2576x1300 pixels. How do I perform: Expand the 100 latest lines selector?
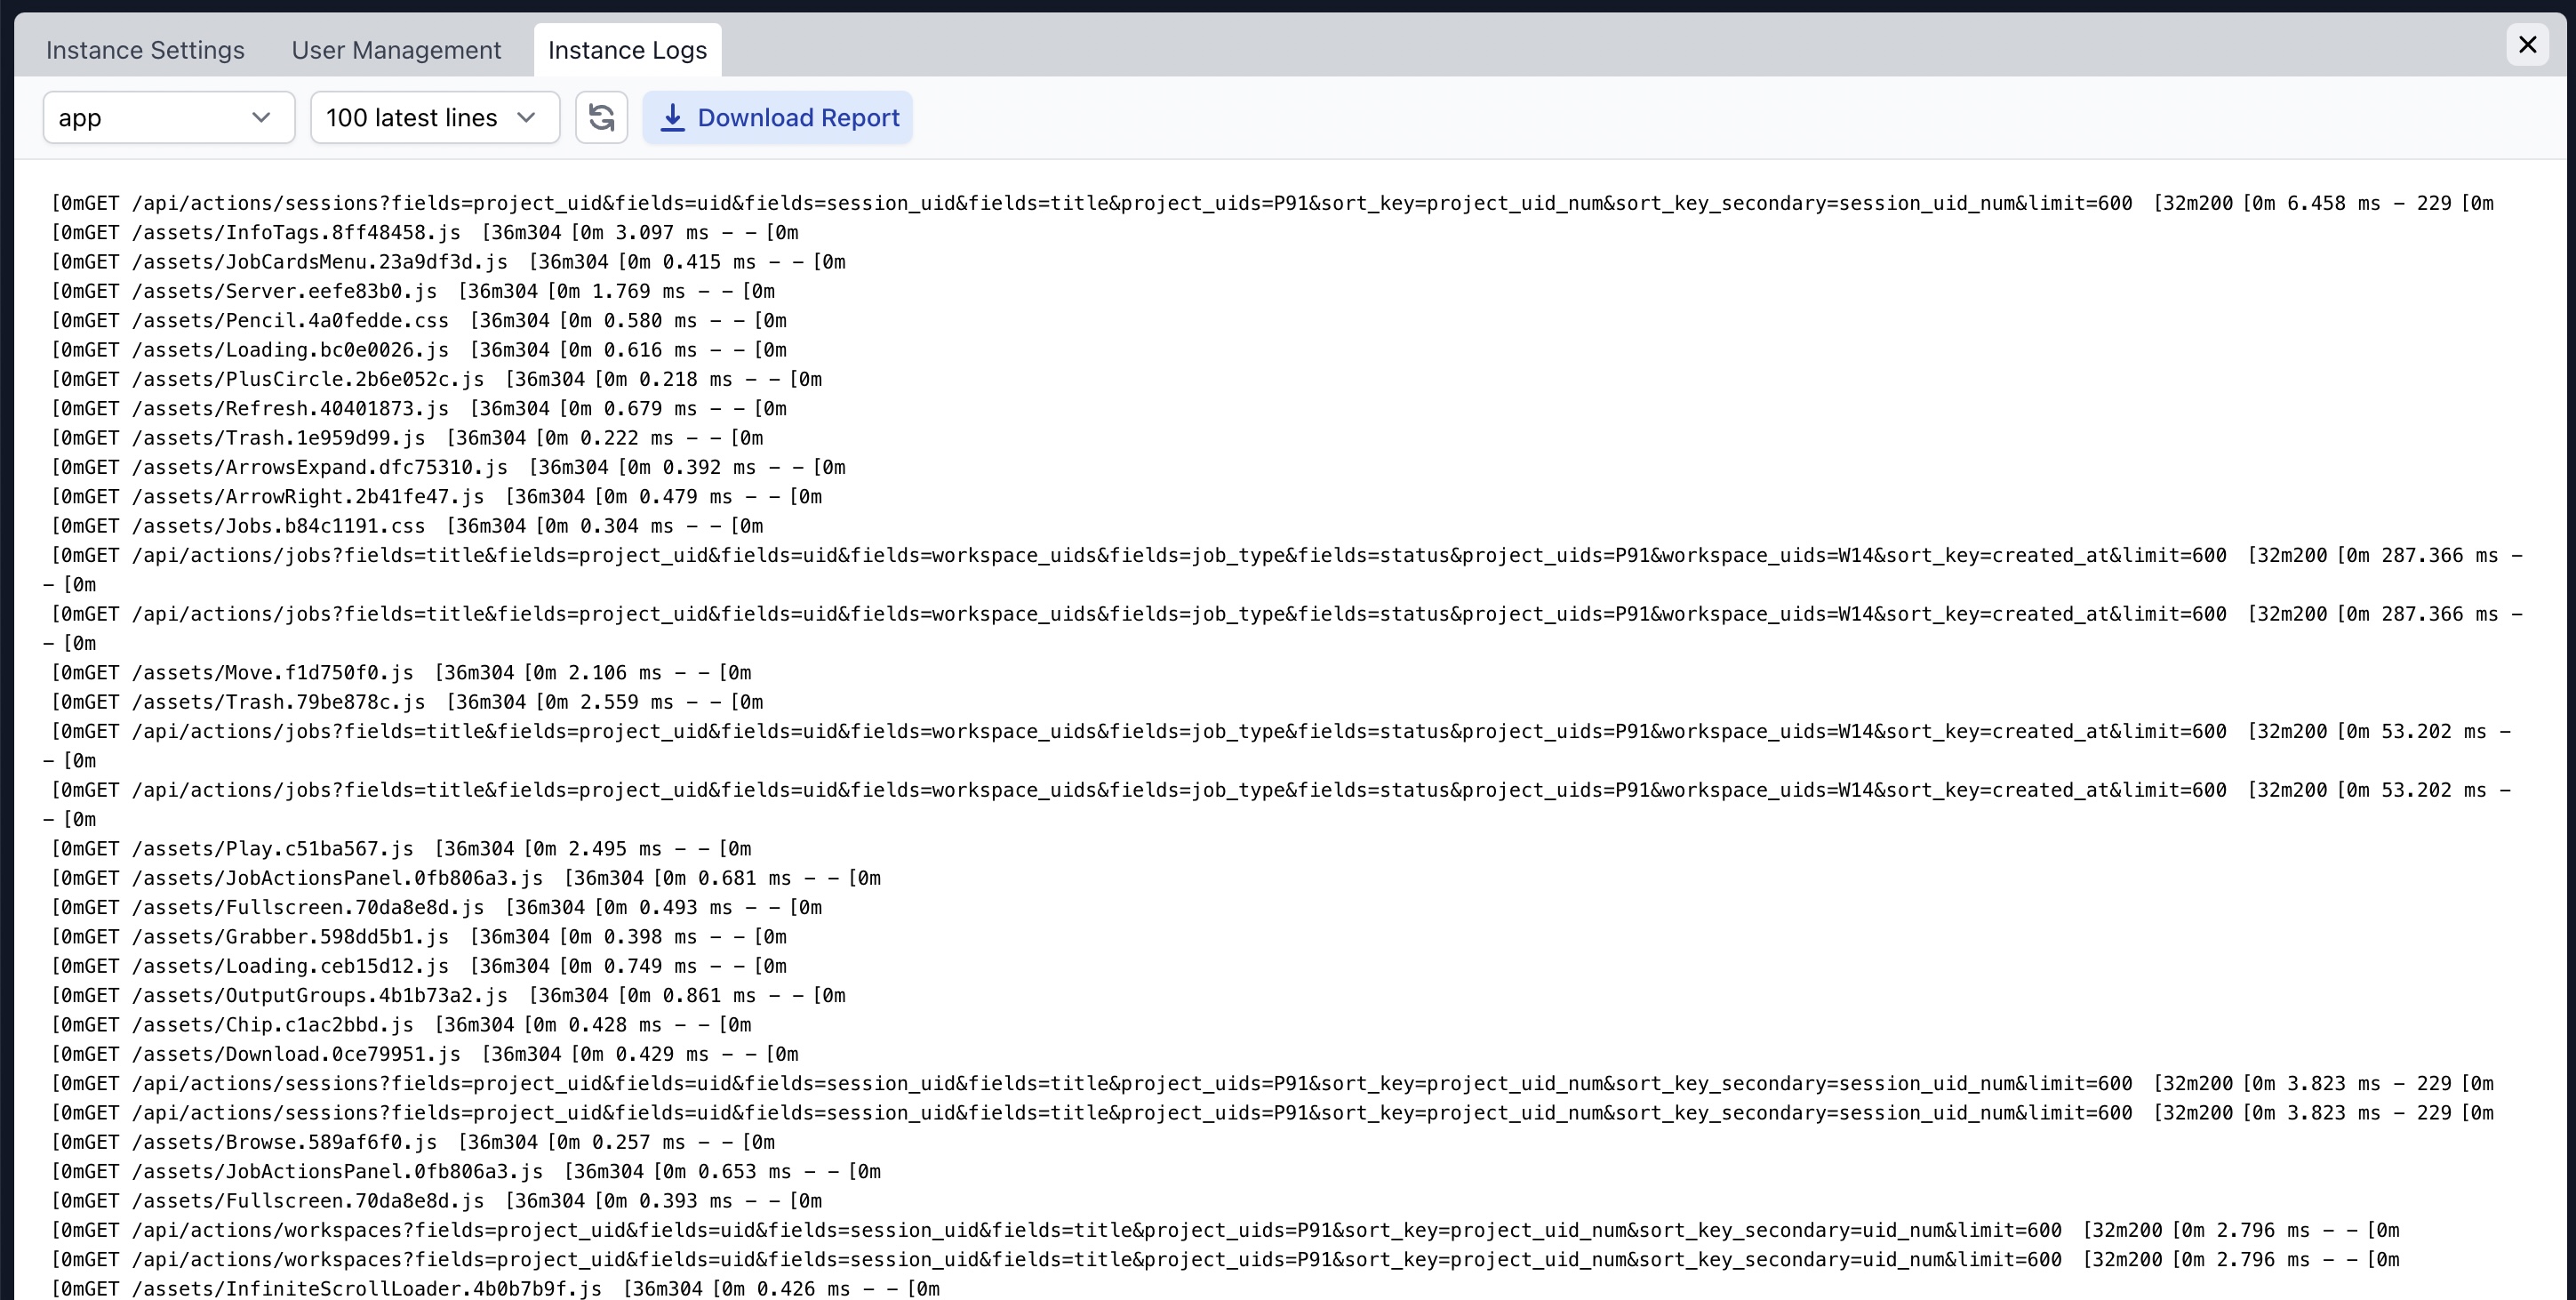click(x=434, y=118)
